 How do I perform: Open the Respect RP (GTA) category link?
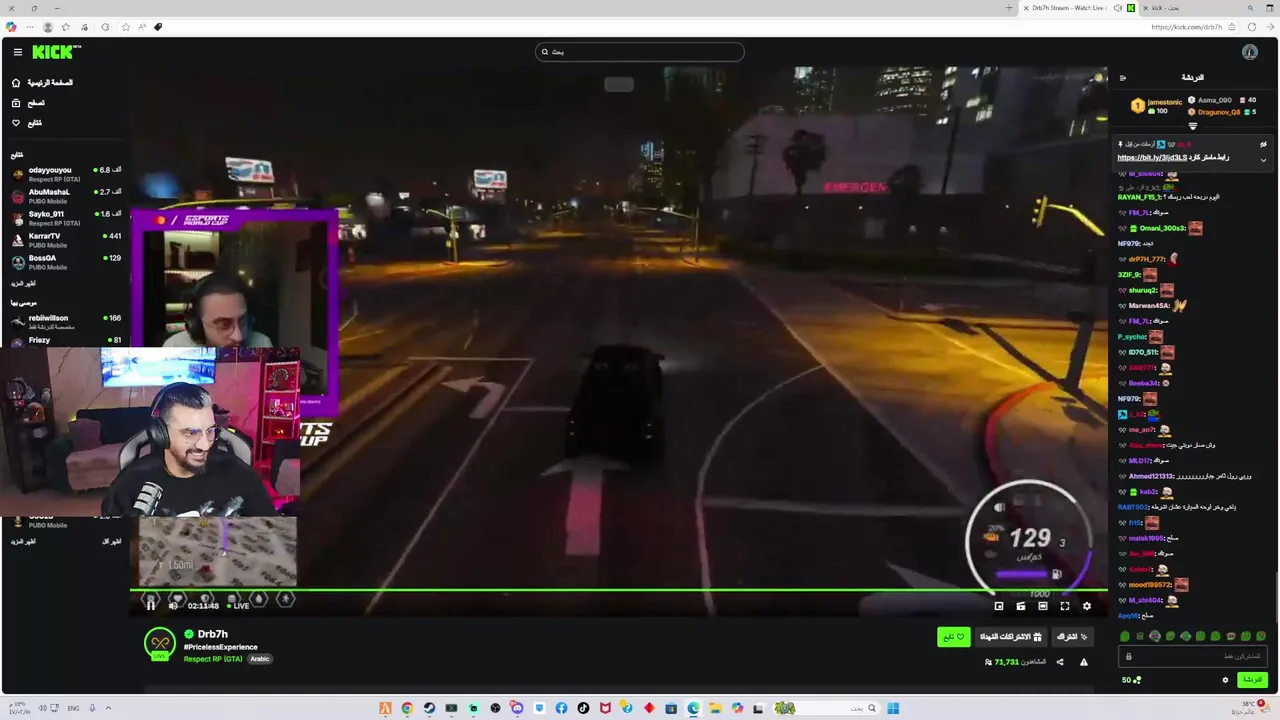tap(213, 659)
